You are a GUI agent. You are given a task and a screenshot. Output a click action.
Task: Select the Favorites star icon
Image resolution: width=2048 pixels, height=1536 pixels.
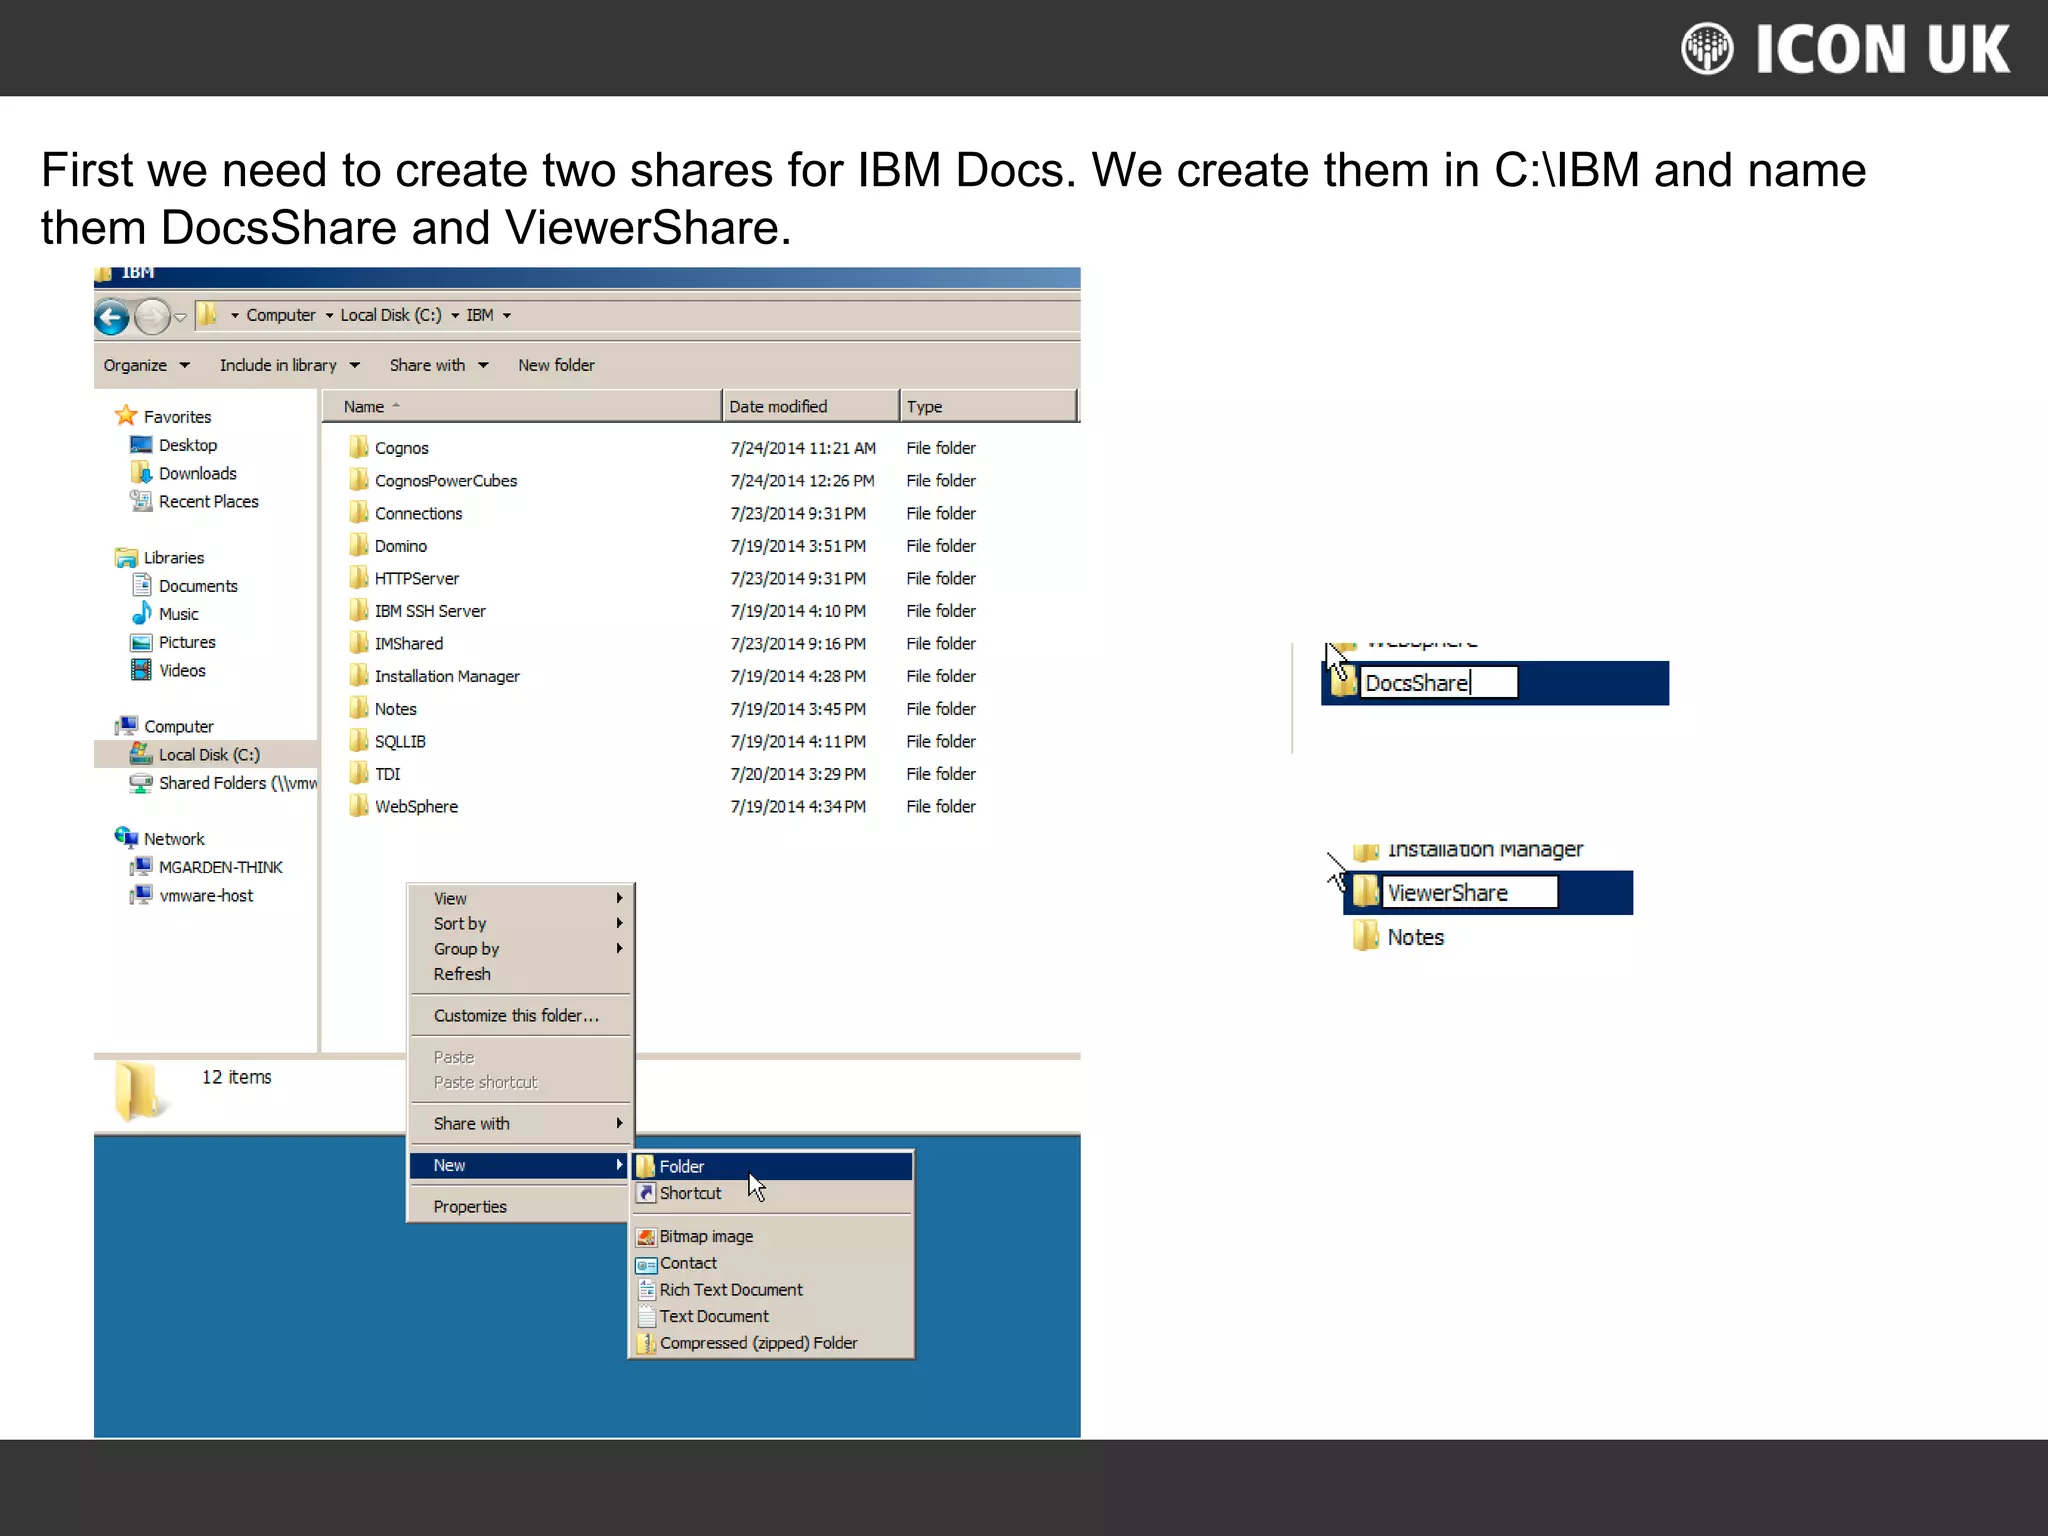pyautogui.click(x=126, y=415)
